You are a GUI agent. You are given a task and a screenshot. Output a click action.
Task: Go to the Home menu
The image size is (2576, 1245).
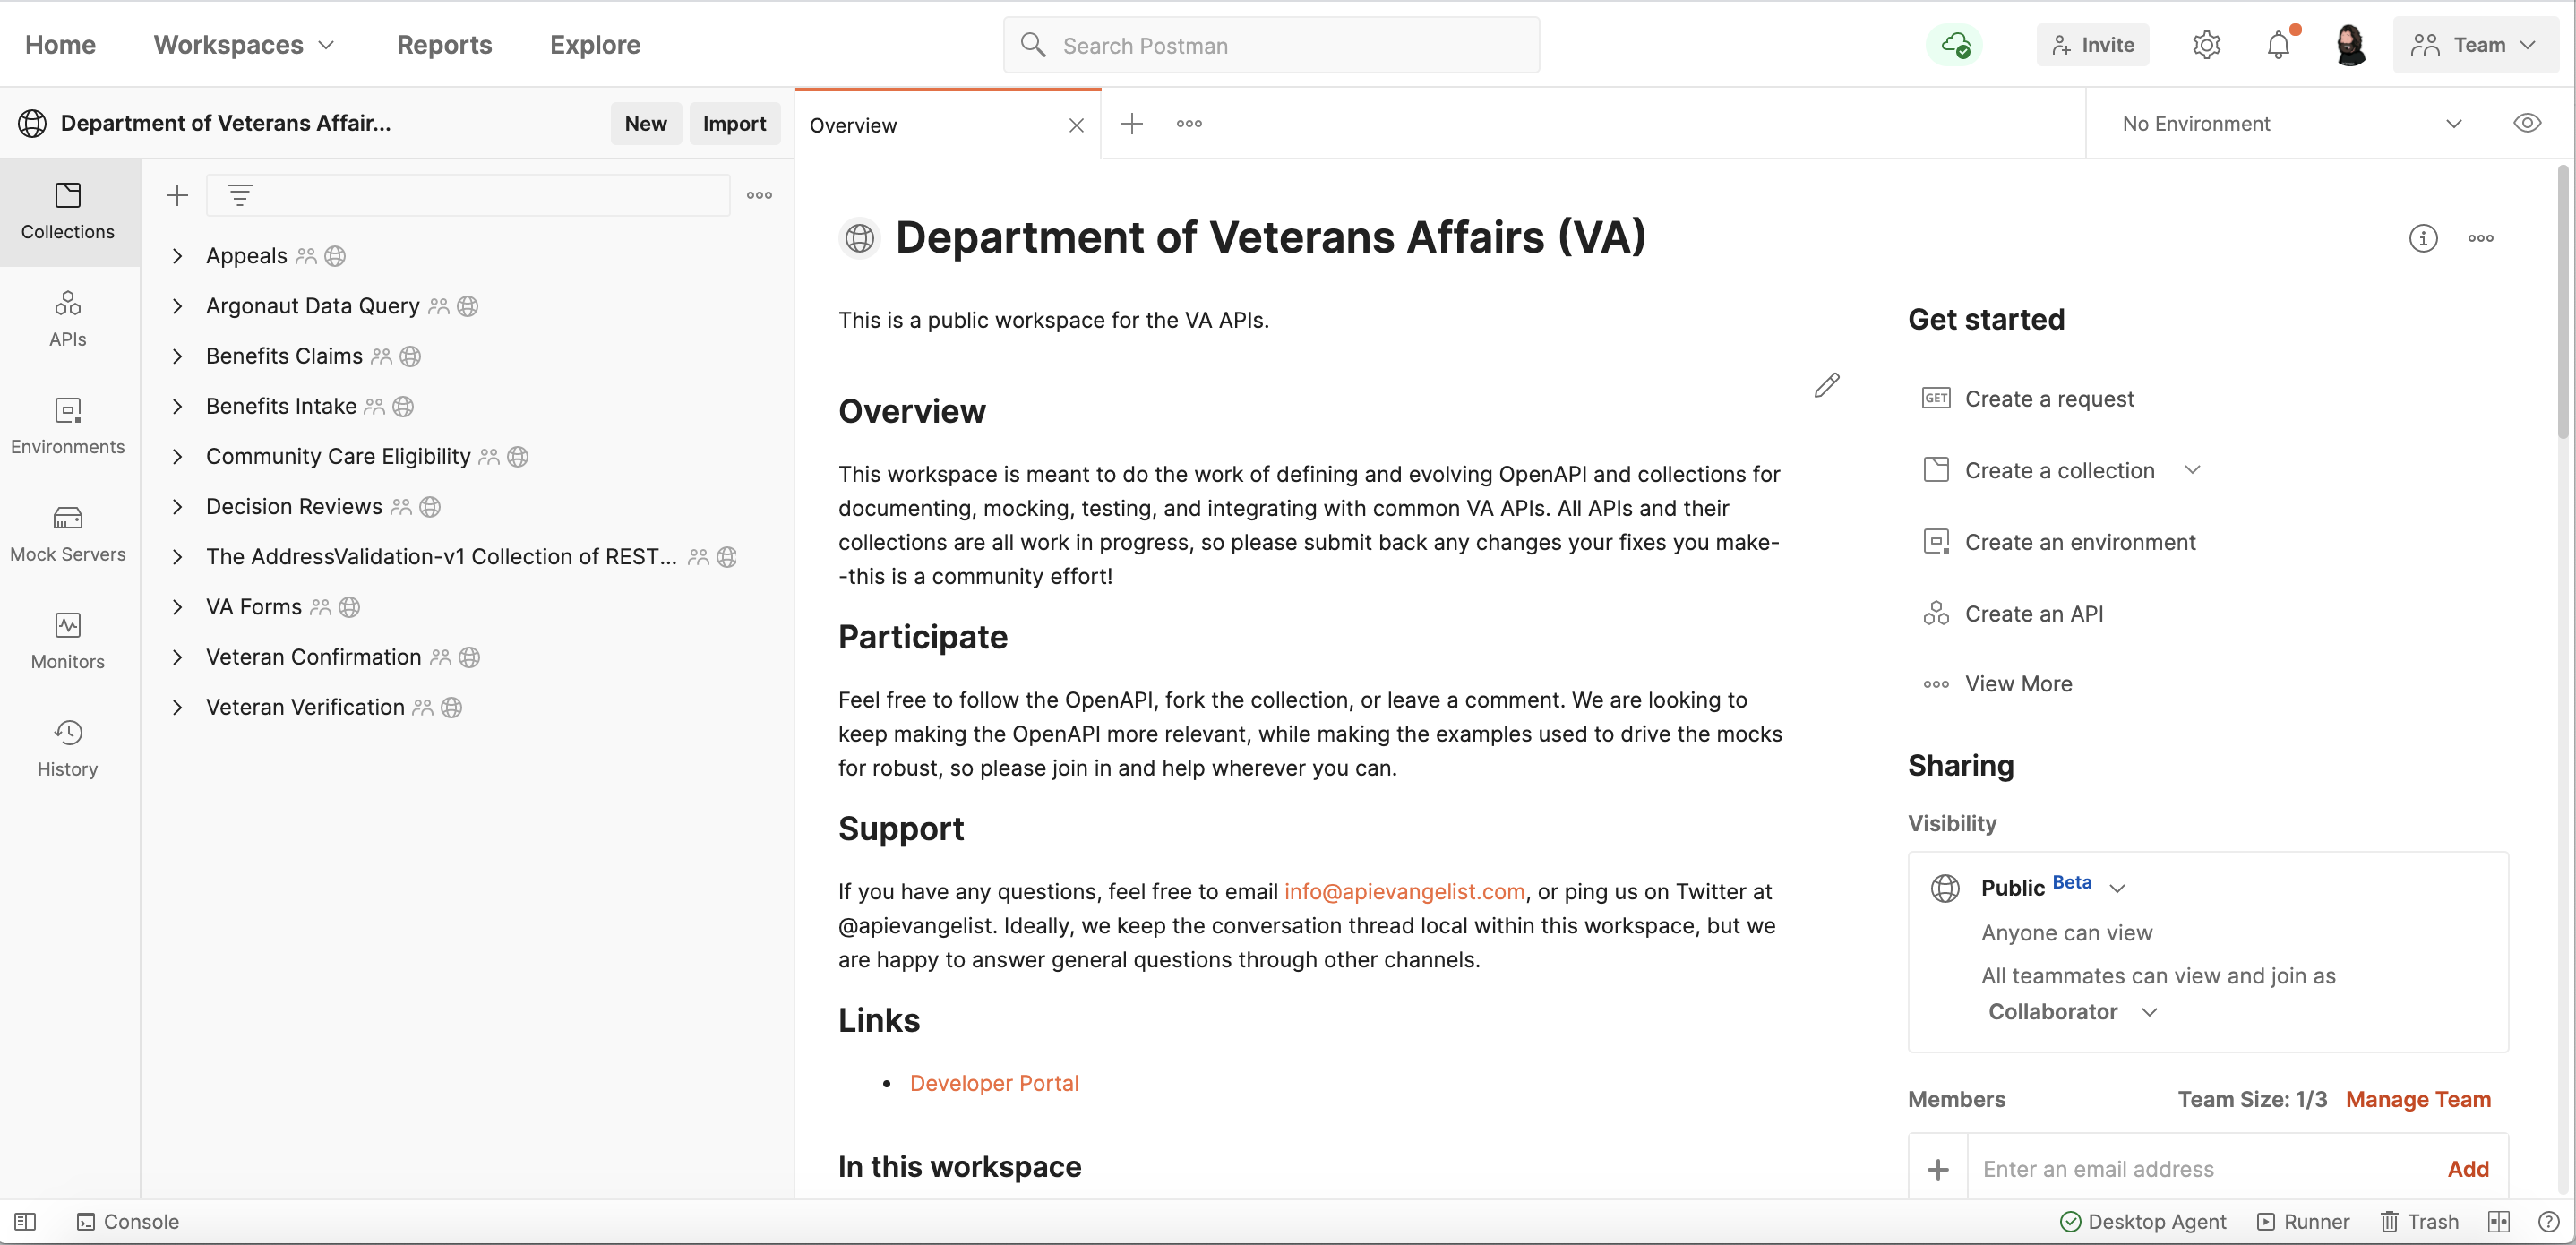coord(60,45)
